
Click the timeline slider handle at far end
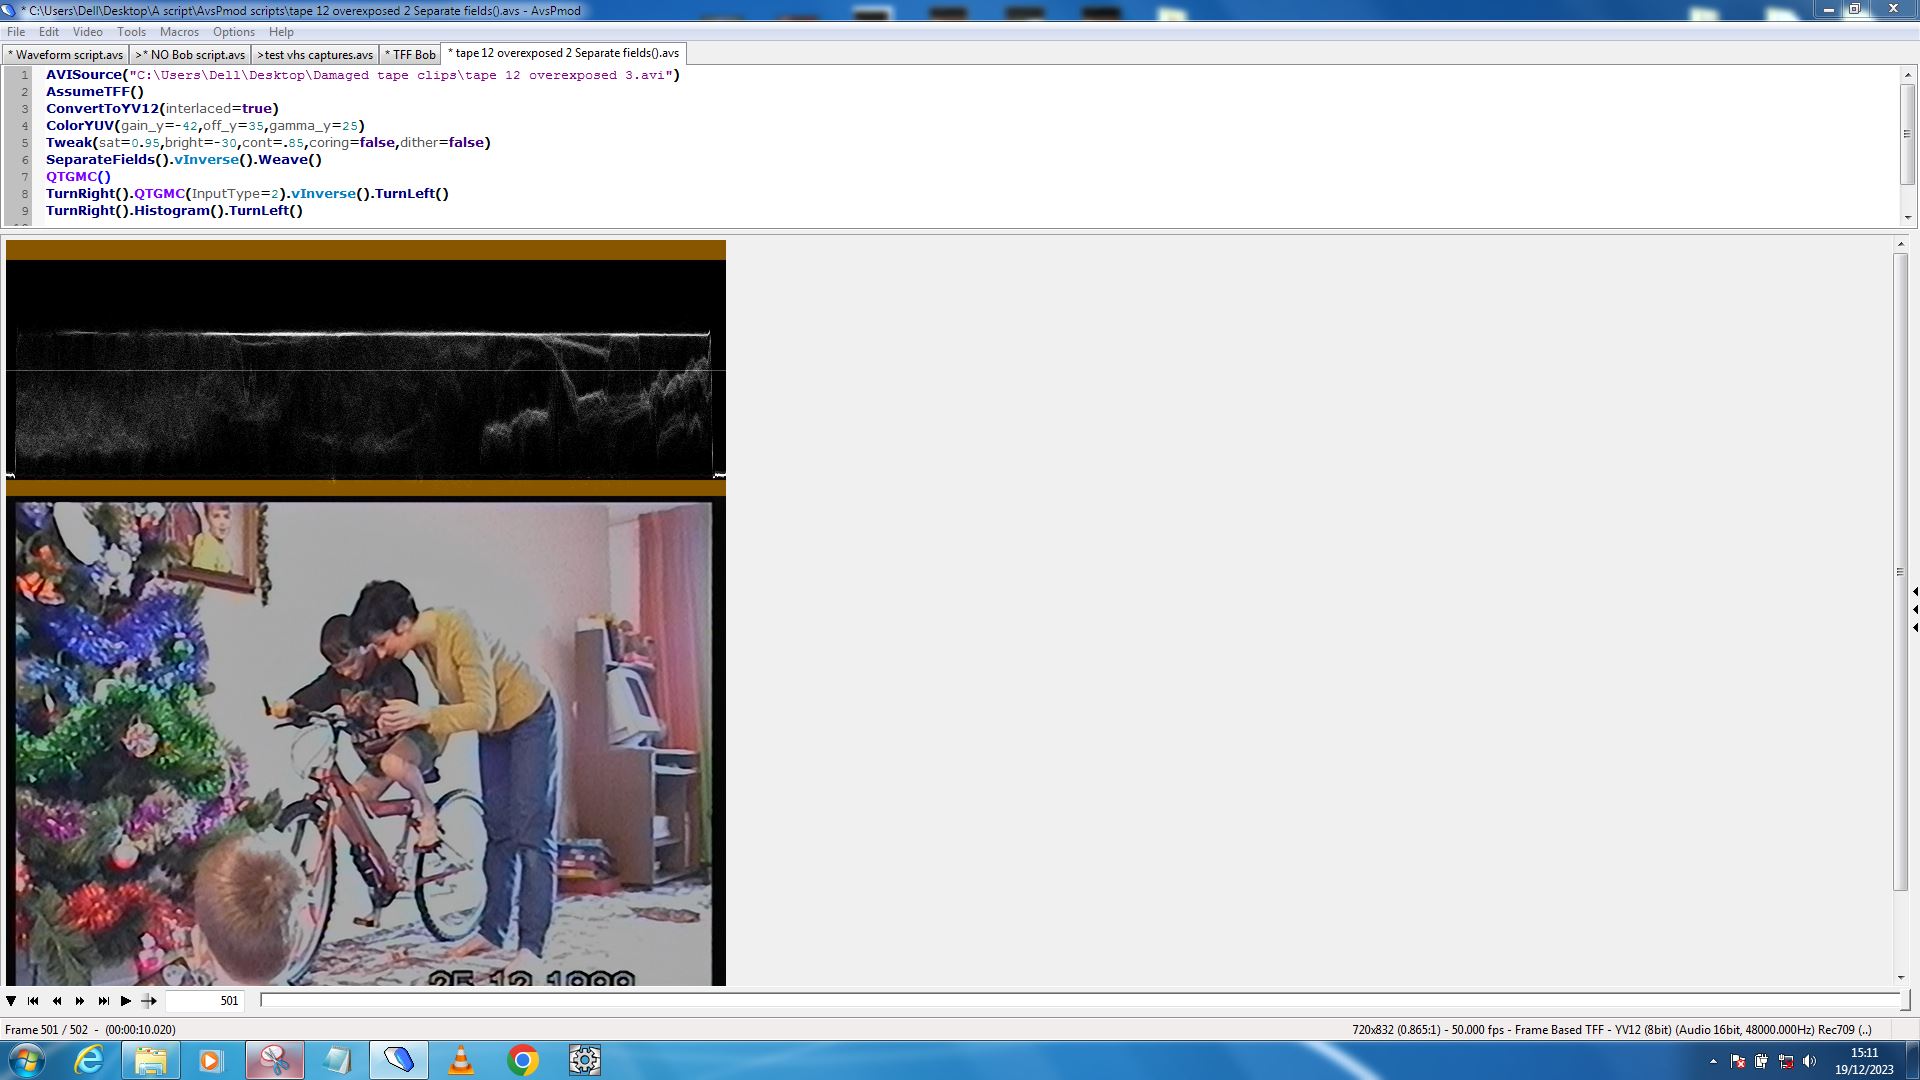tap(1905, 1000)
